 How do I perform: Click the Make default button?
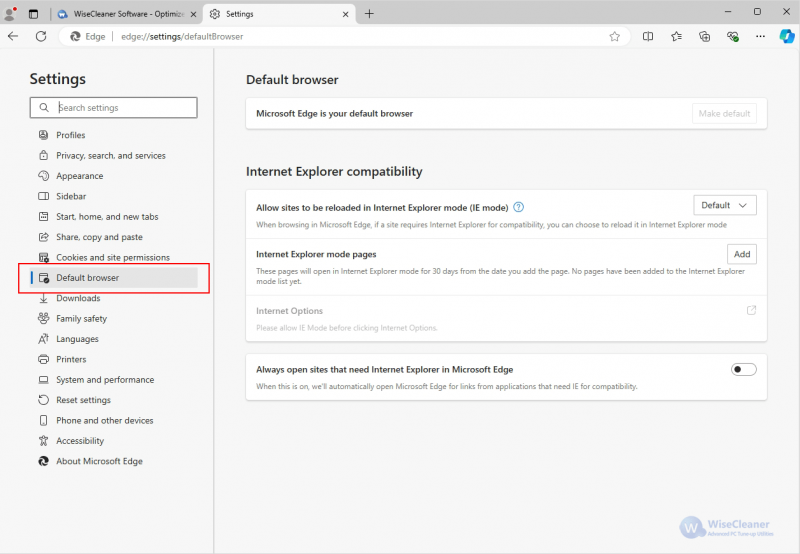(x=724, y=113)
